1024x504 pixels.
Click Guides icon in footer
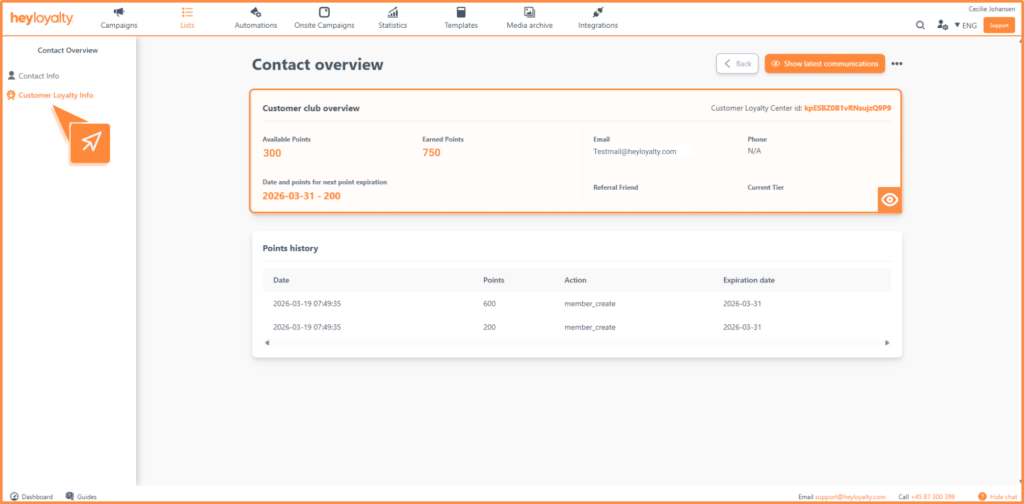tap(70, 496)
